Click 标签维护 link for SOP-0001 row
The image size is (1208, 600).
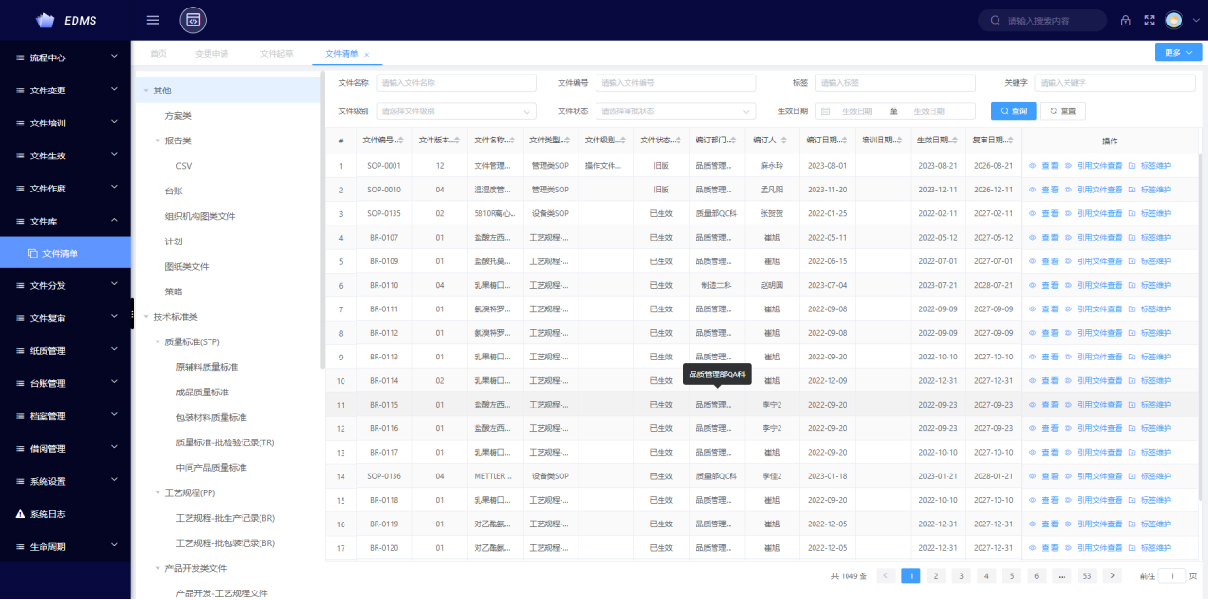(x=1150, y=166)
